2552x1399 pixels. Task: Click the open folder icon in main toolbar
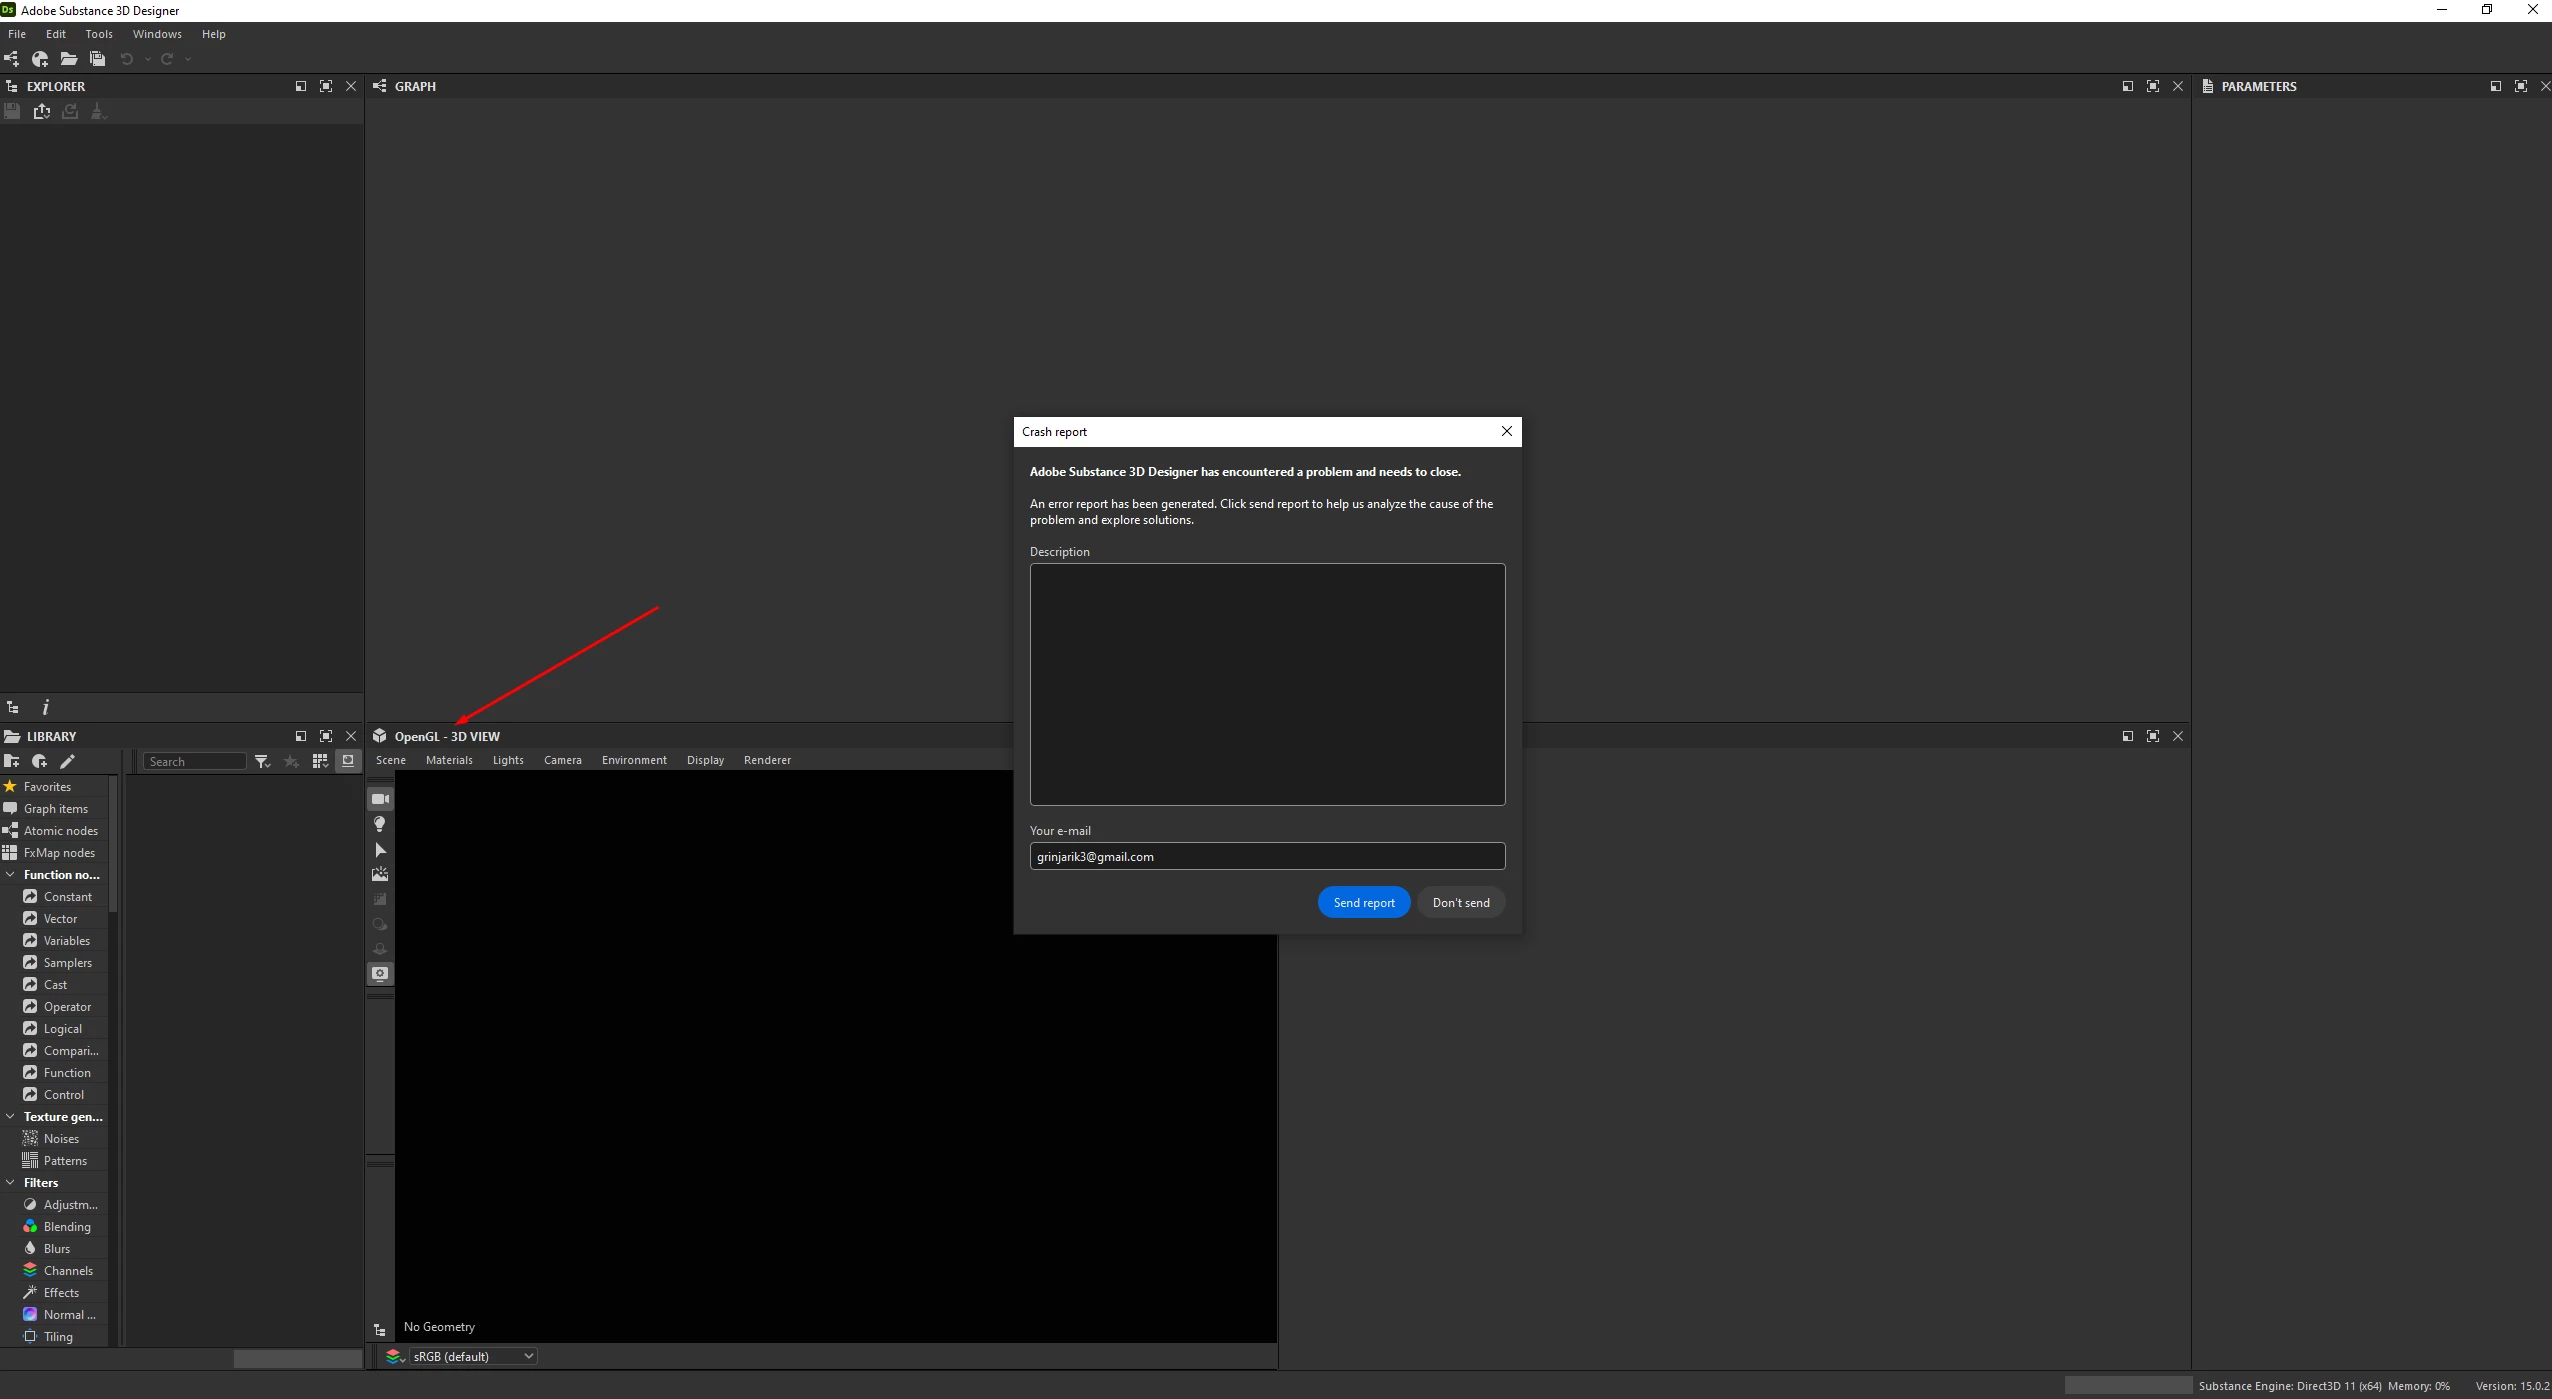68,59
